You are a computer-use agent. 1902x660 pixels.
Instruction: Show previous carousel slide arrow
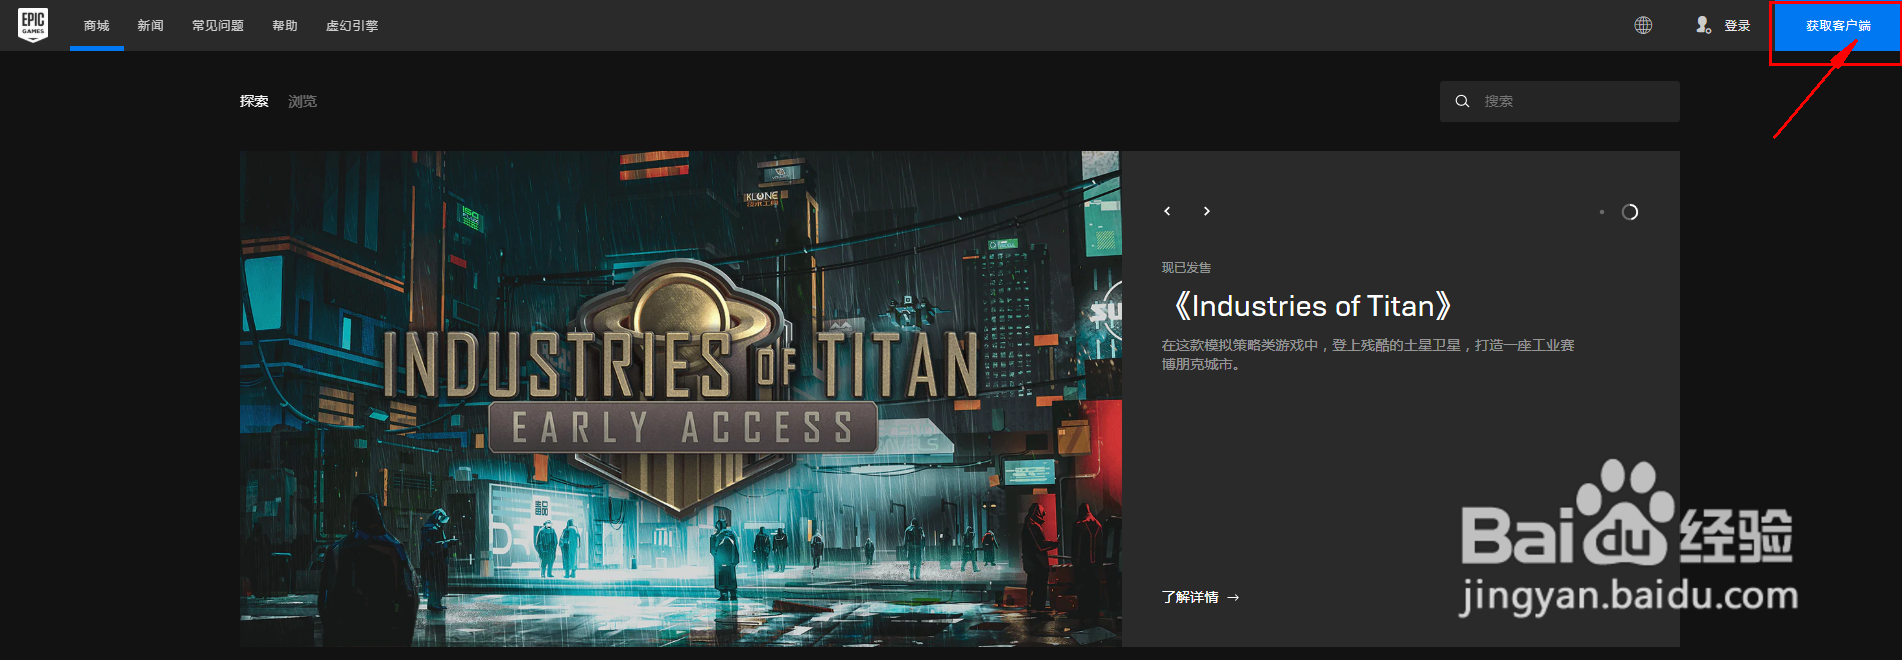tap(1167, 211)
